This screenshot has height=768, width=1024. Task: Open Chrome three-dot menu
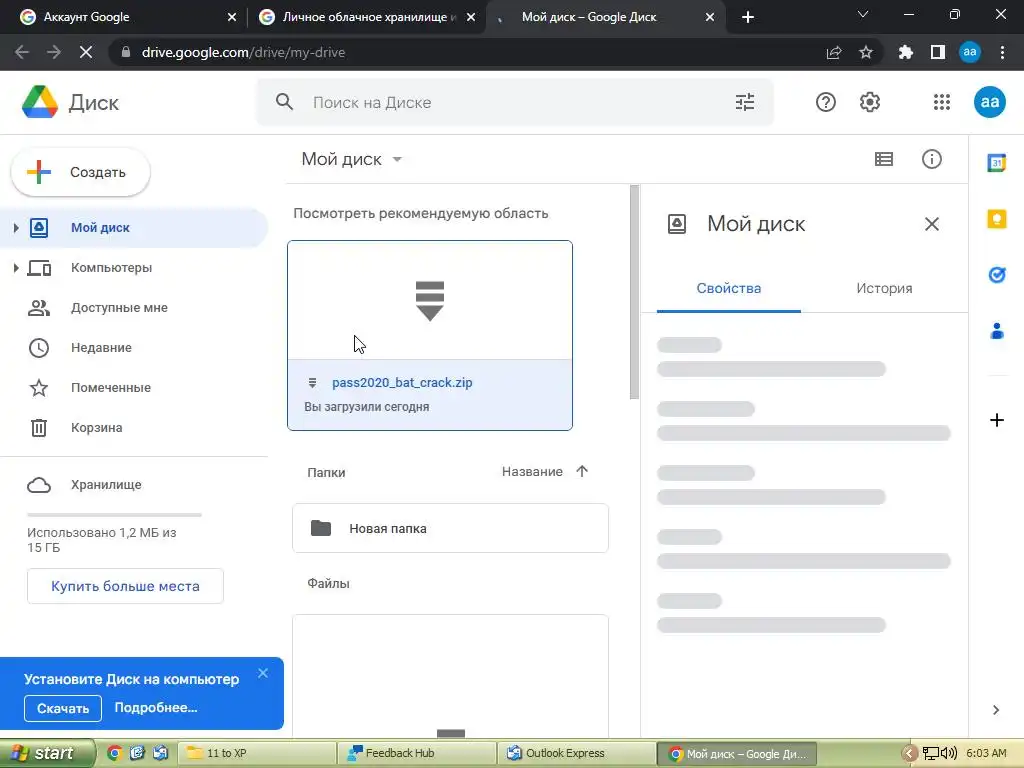tap(1002, 52)
